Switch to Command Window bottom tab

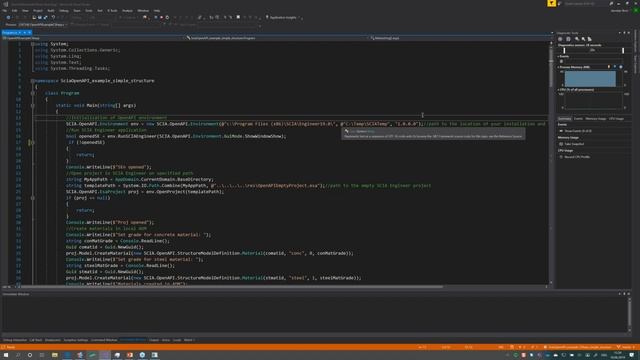pos(104,340)
